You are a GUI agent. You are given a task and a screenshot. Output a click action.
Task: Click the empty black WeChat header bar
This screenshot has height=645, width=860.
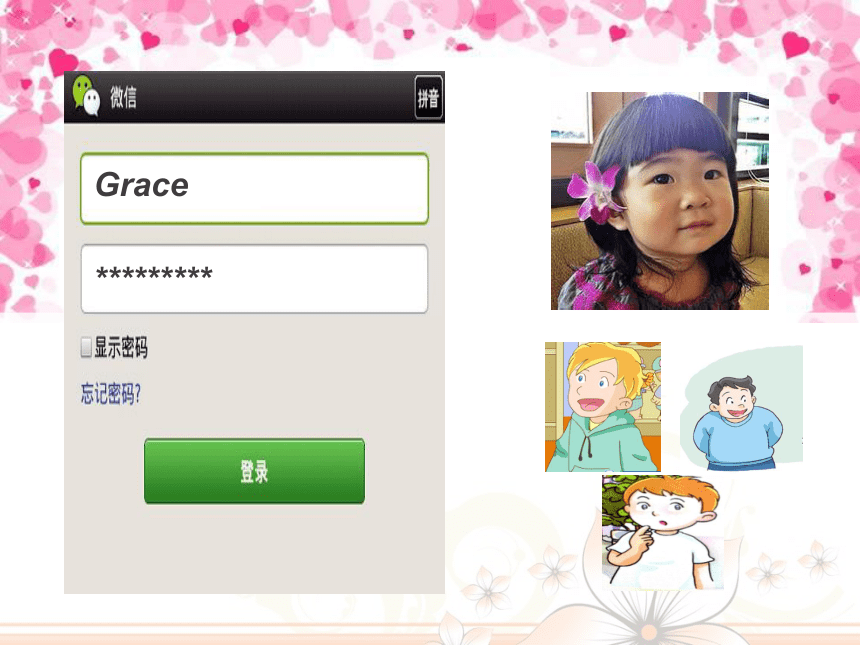point(274,97)
